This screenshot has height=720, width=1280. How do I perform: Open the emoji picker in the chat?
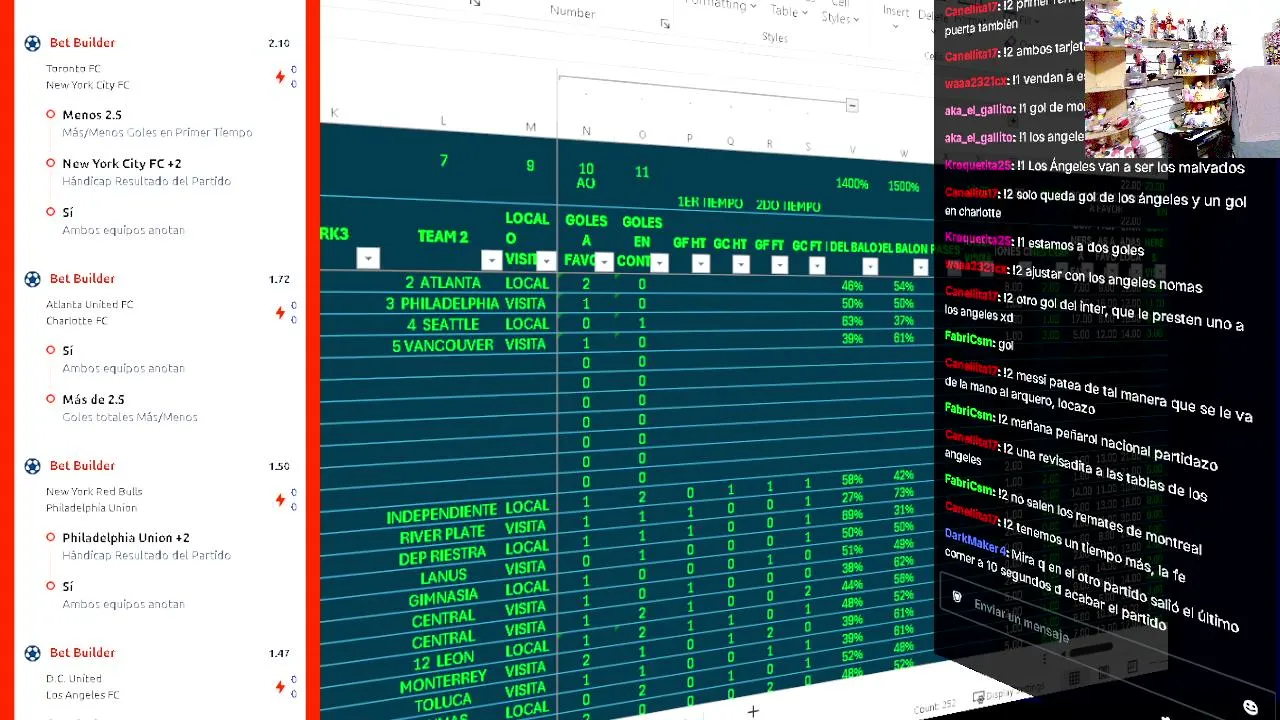pos(1250,707)
